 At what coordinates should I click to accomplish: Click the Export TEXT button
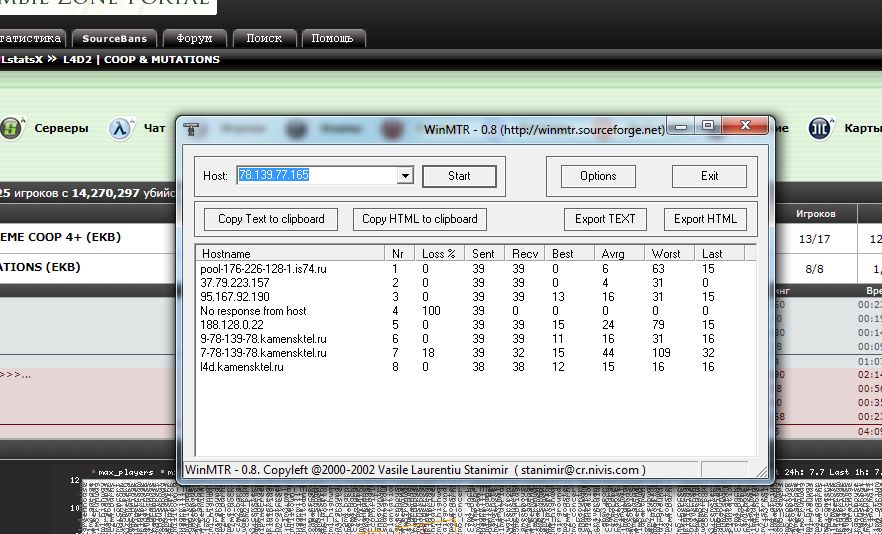[605, 219]
